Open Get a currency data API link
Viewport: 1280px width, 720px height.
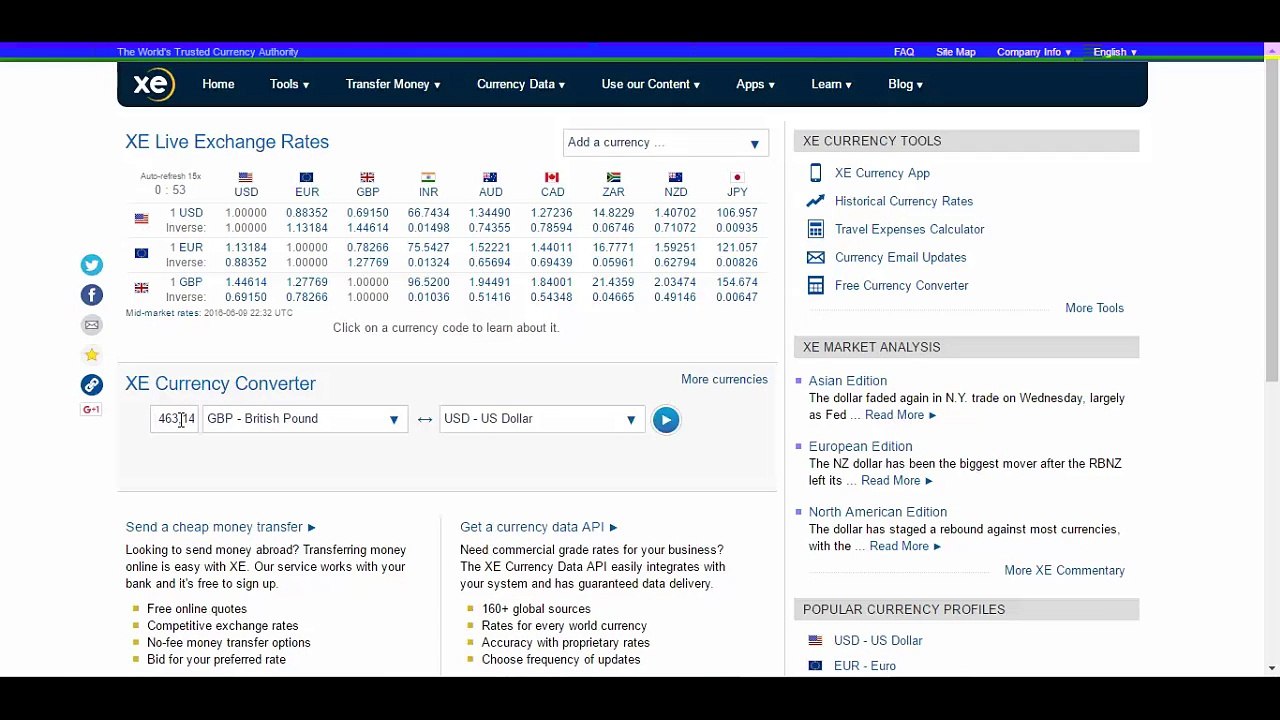tap(538, 527)
